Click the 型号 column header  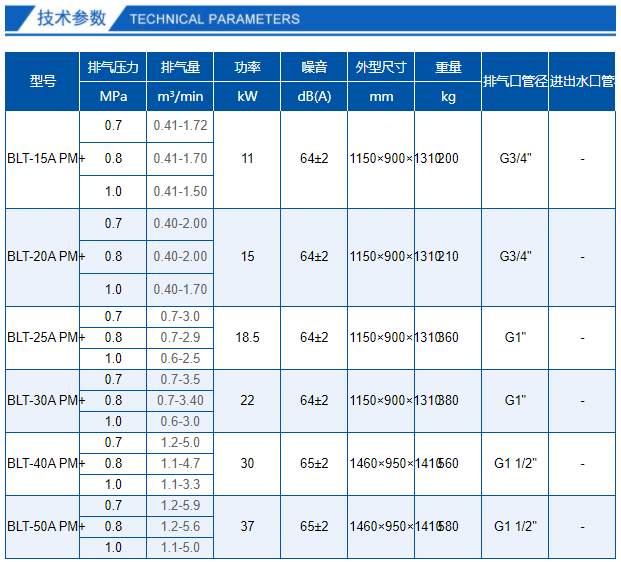pyautogui.click(x=42, y=82)
